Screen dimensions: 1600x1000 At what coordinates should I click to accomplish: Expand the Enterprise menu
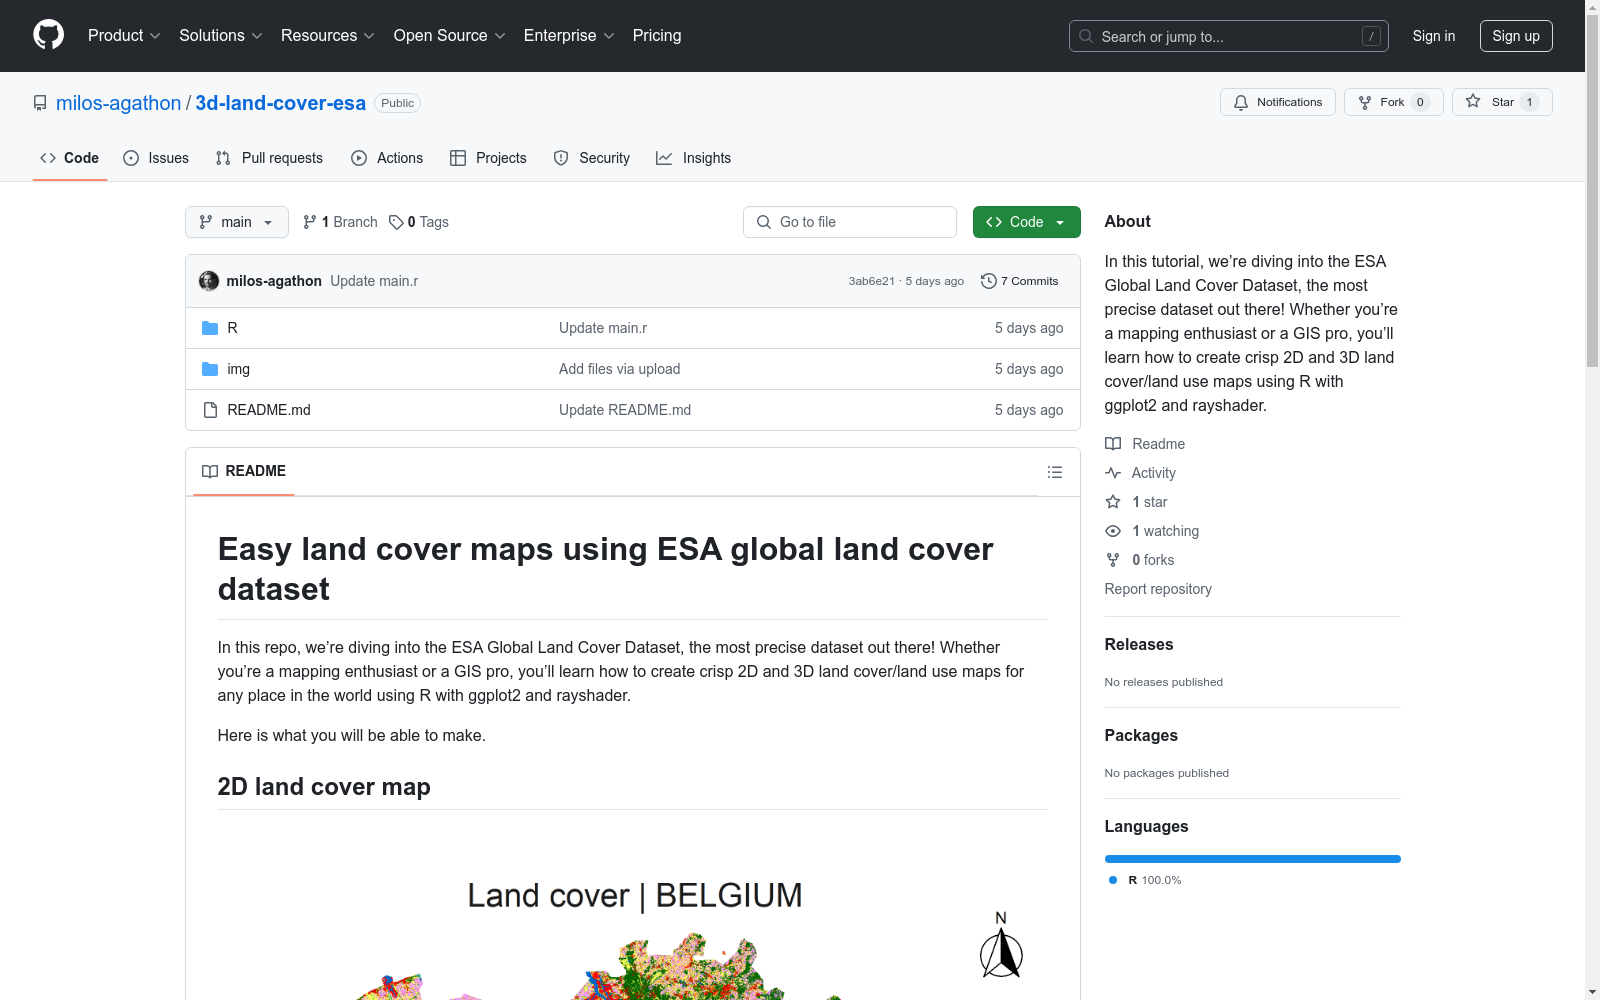tap(569, 35)
